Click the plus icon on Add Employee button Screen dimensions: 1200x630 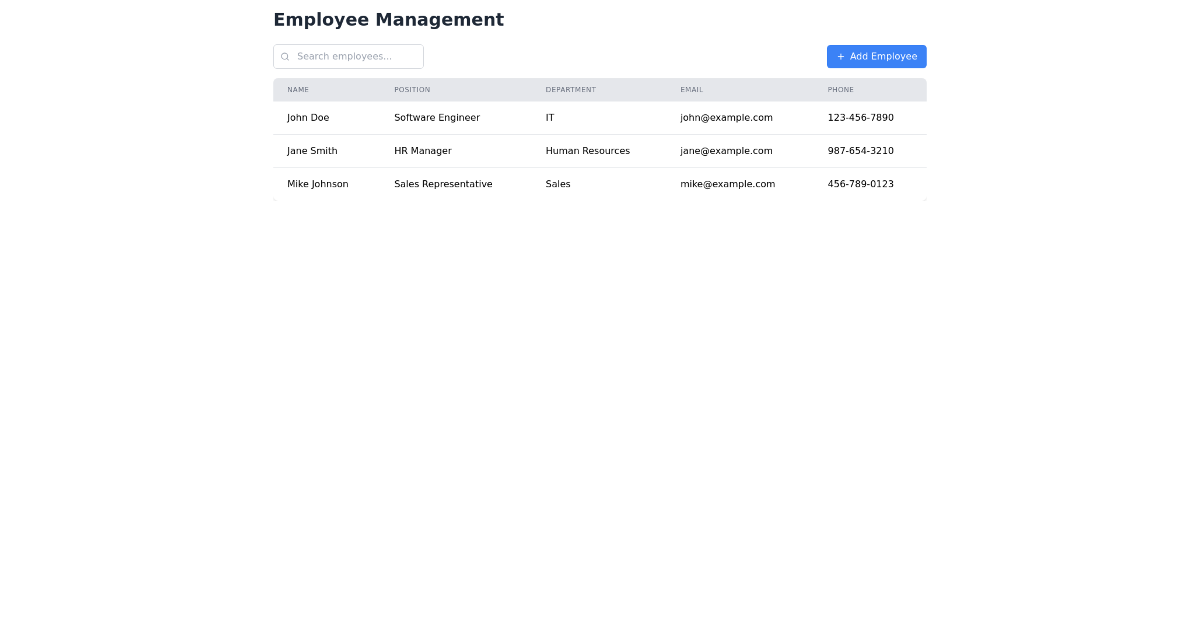(x=841, y=56)
